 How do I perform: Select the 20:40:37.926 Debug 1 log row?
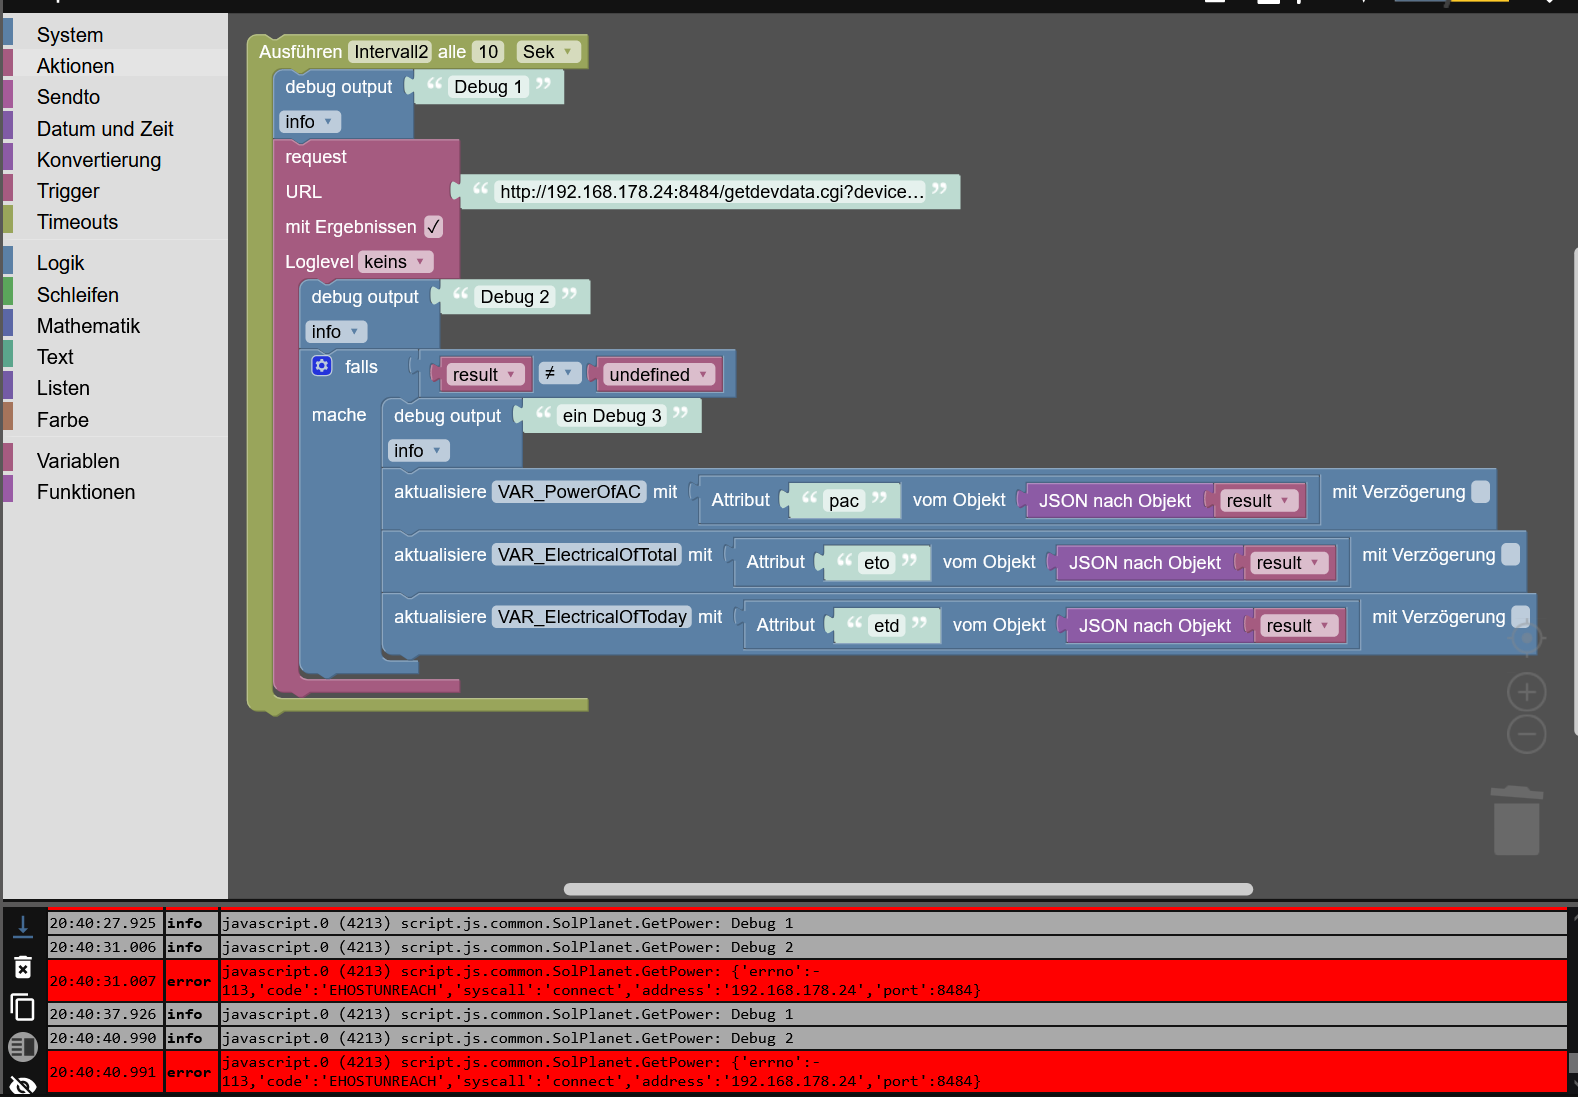(x=807, y=1014)
